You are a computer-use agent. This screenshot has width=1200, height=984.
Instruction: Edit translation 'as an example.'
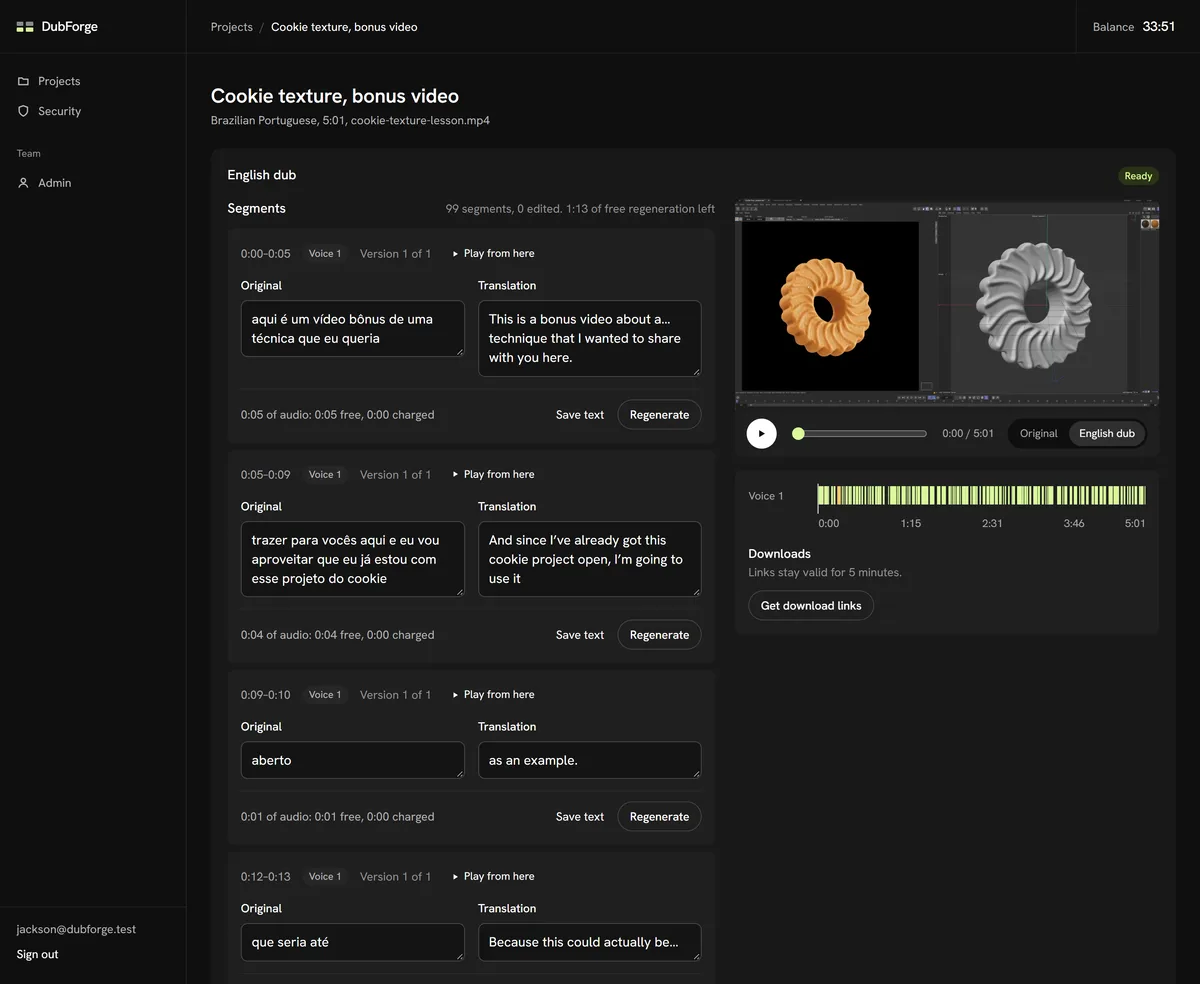tap(589, 760)
